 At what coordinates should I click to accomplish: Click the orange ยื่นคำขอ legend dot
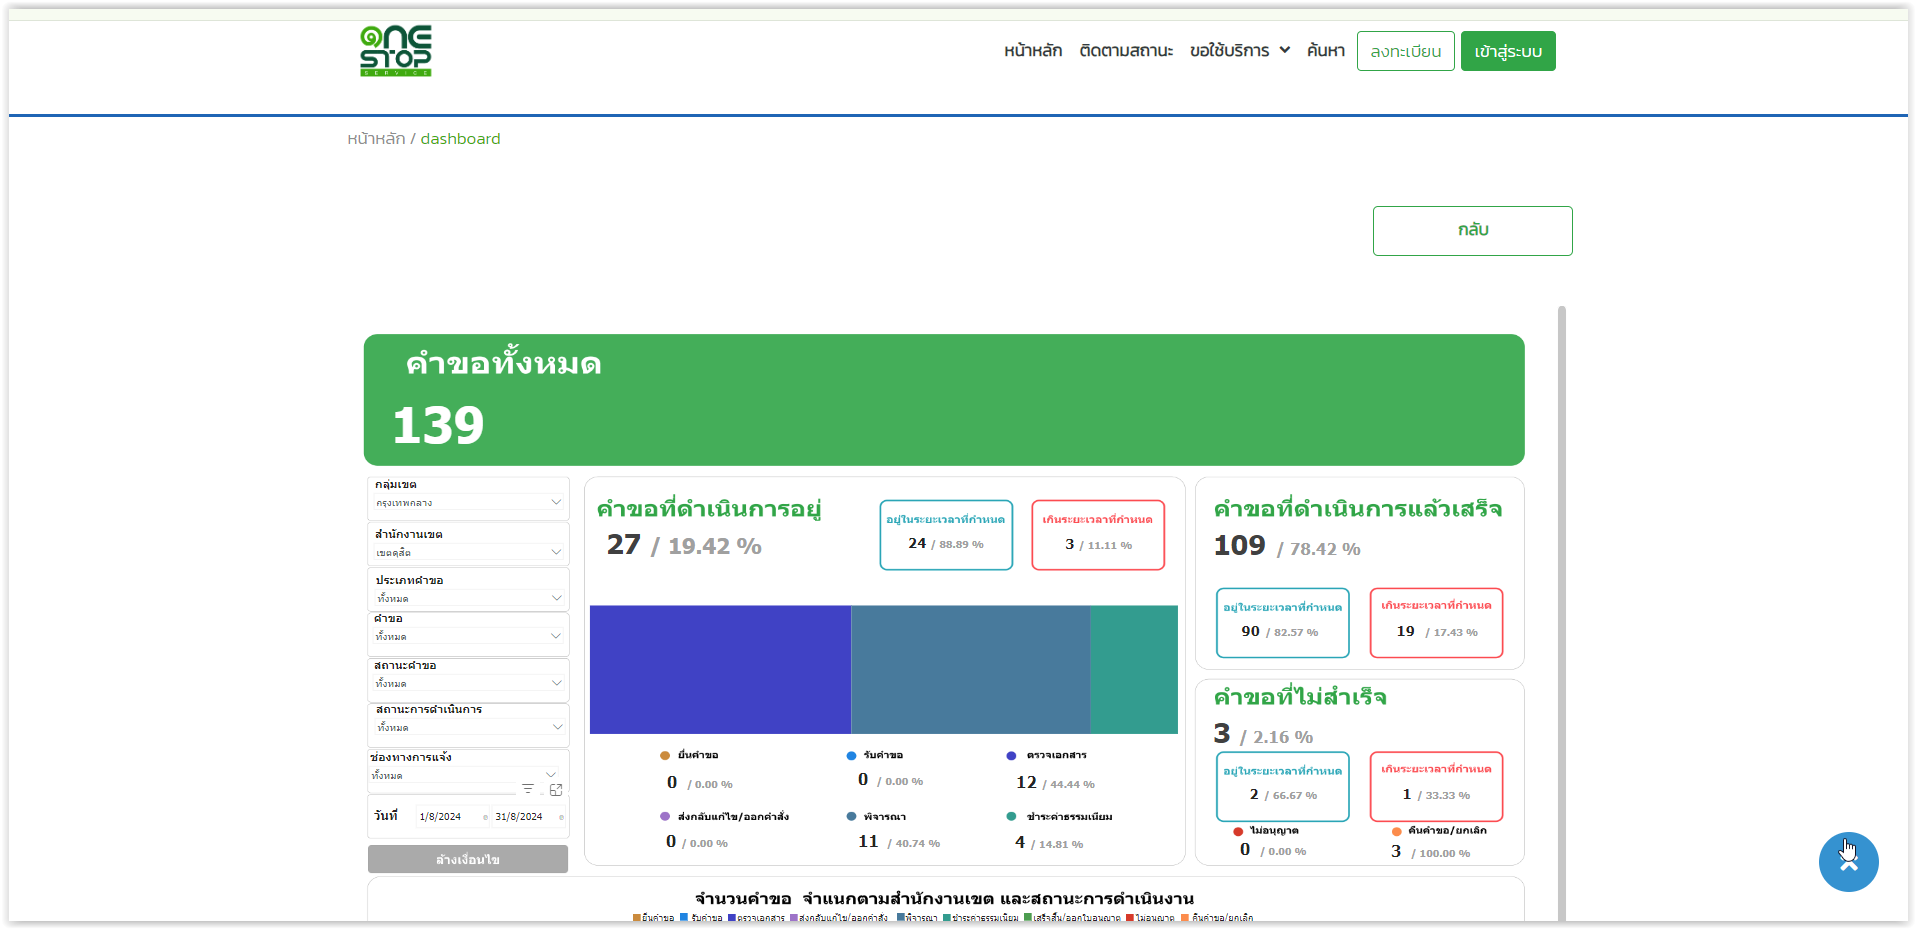[x=665, y=756]
